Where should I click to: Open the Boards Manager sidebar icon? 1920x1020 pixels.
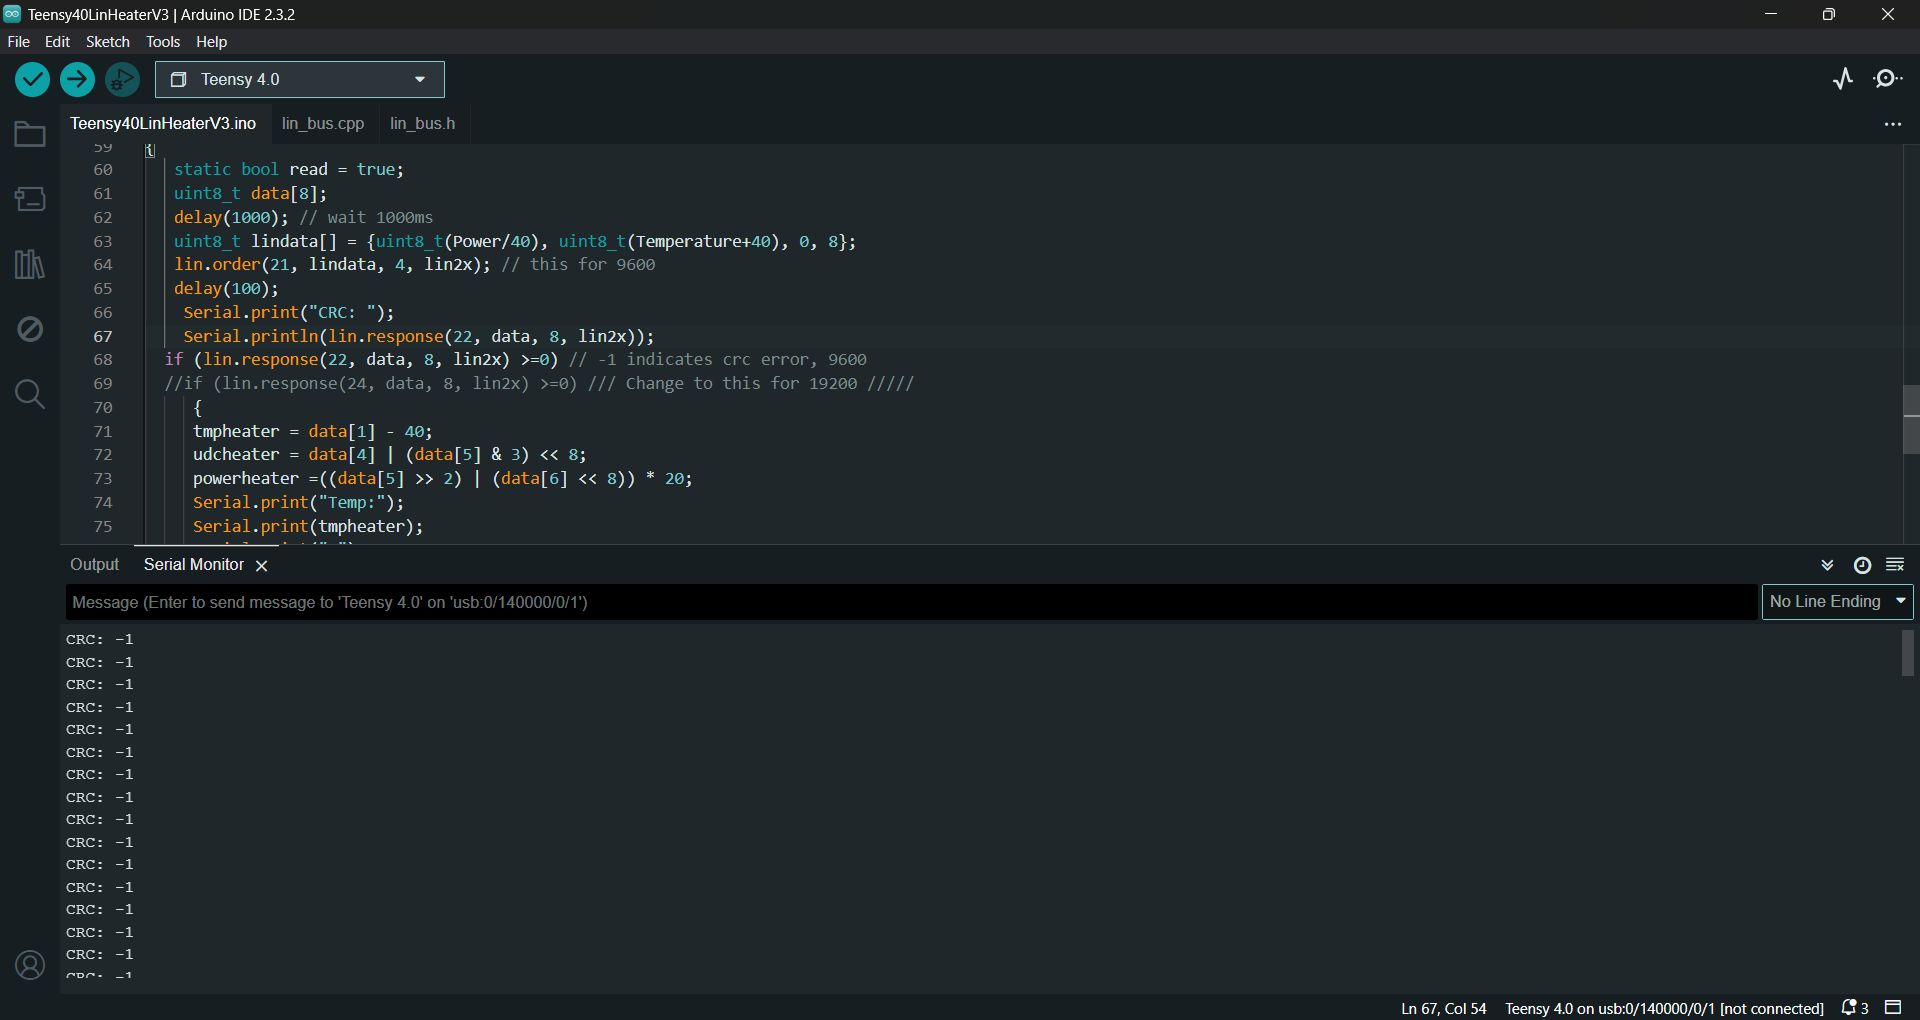click(30, 199)
